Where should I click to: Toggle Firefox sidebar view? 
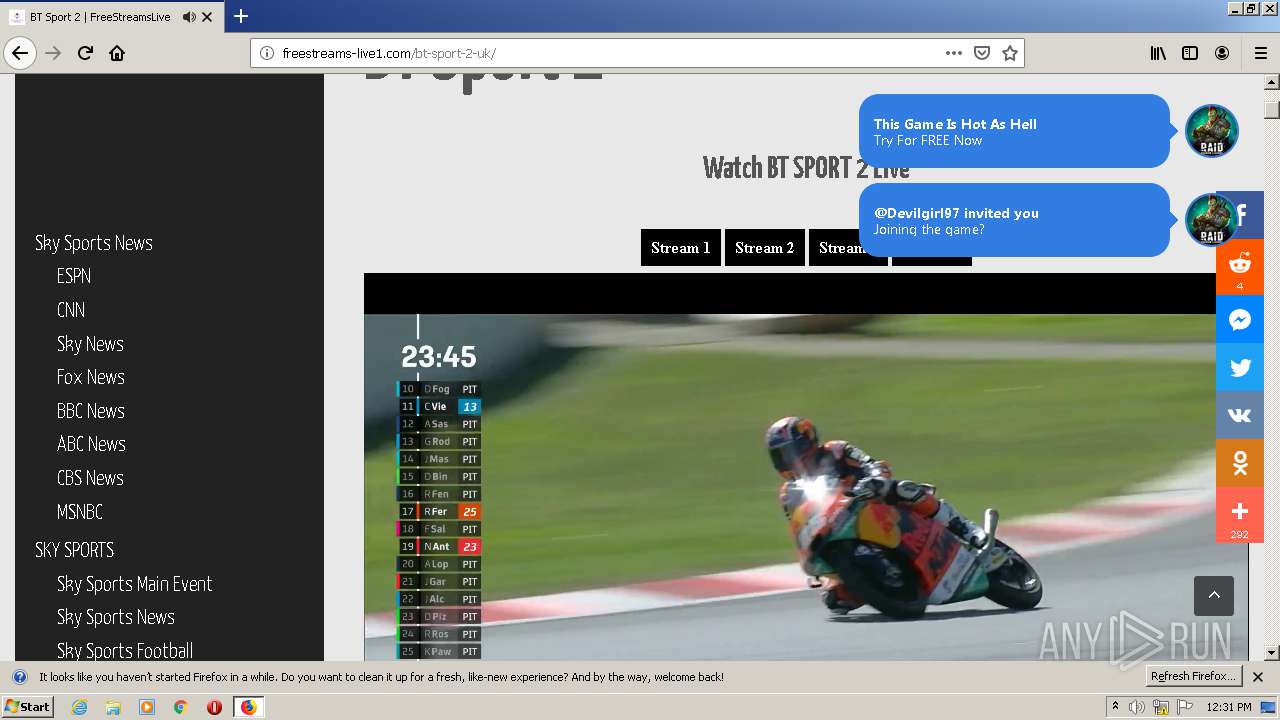pyautogui.click(x=1190, y=53)
